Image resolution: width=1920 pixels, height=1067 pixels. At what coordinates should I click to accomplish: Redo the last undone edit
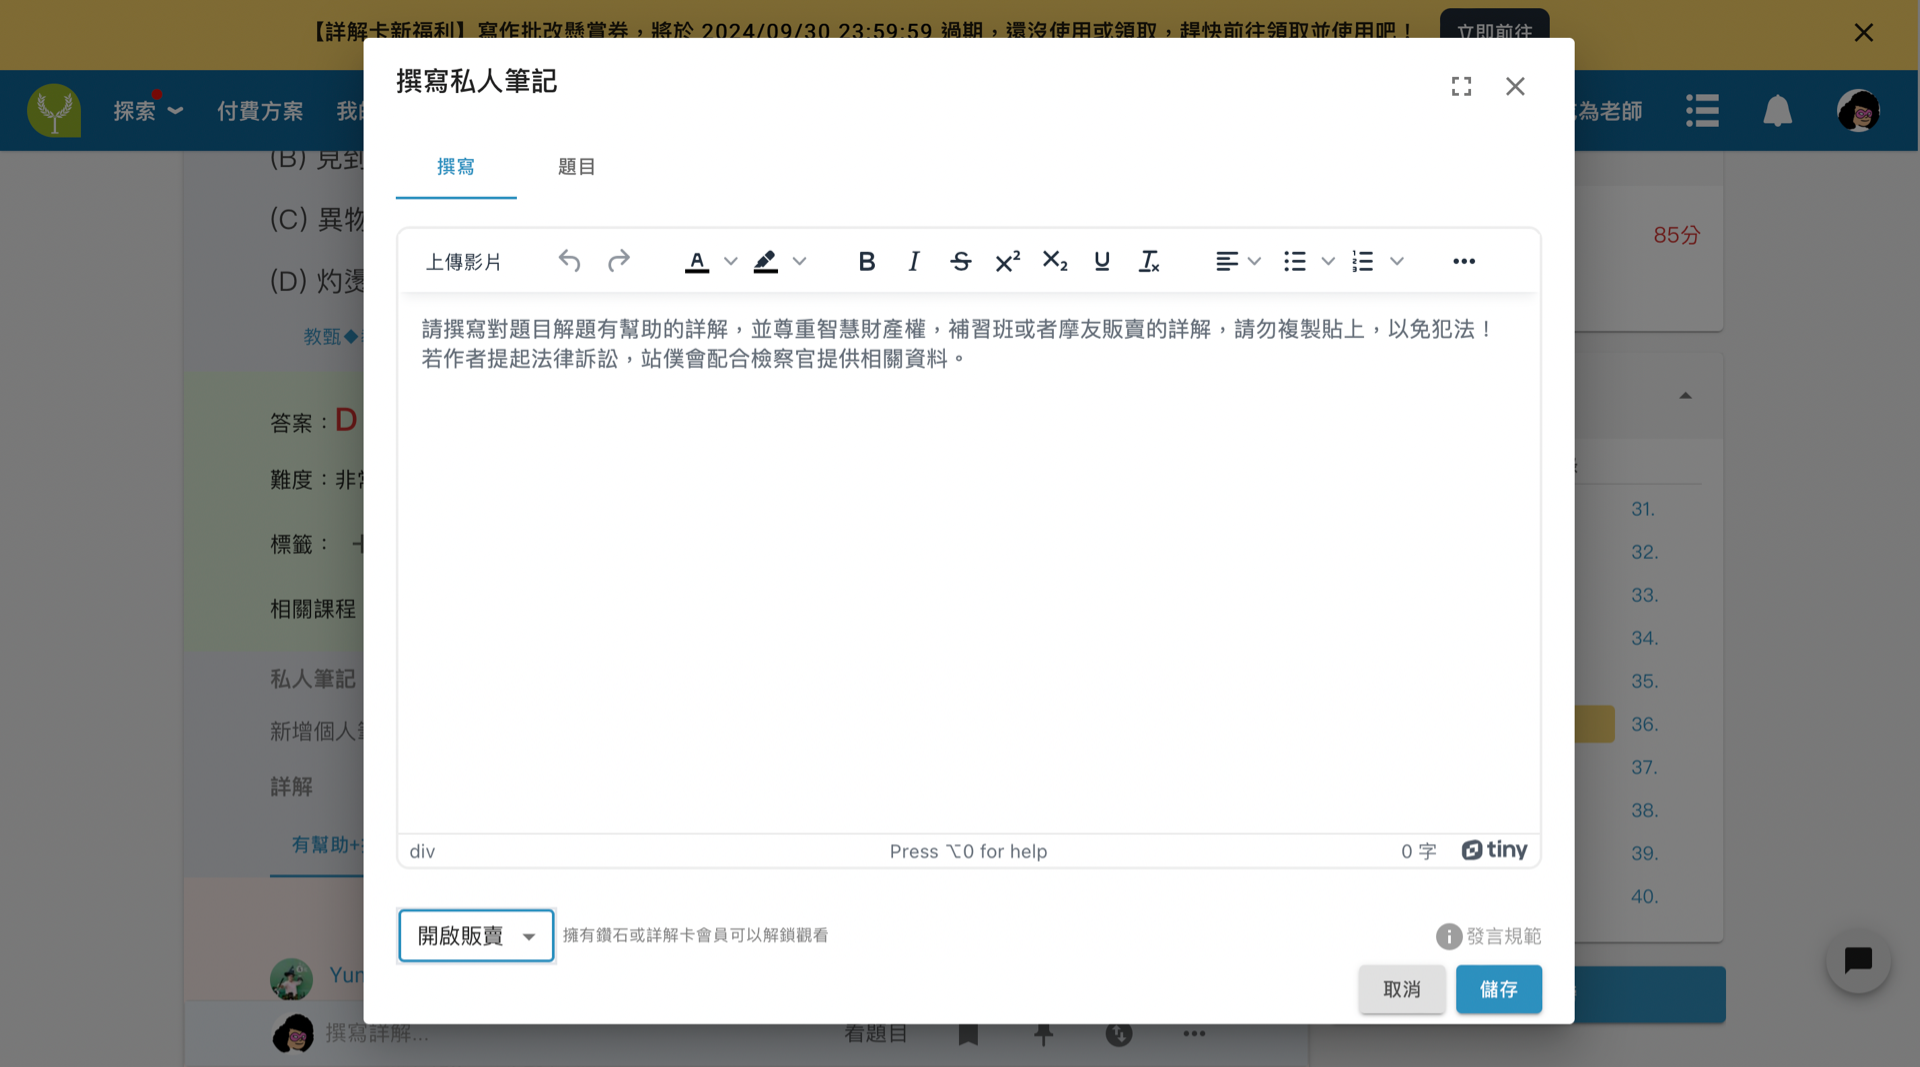(x=618, y=261)
